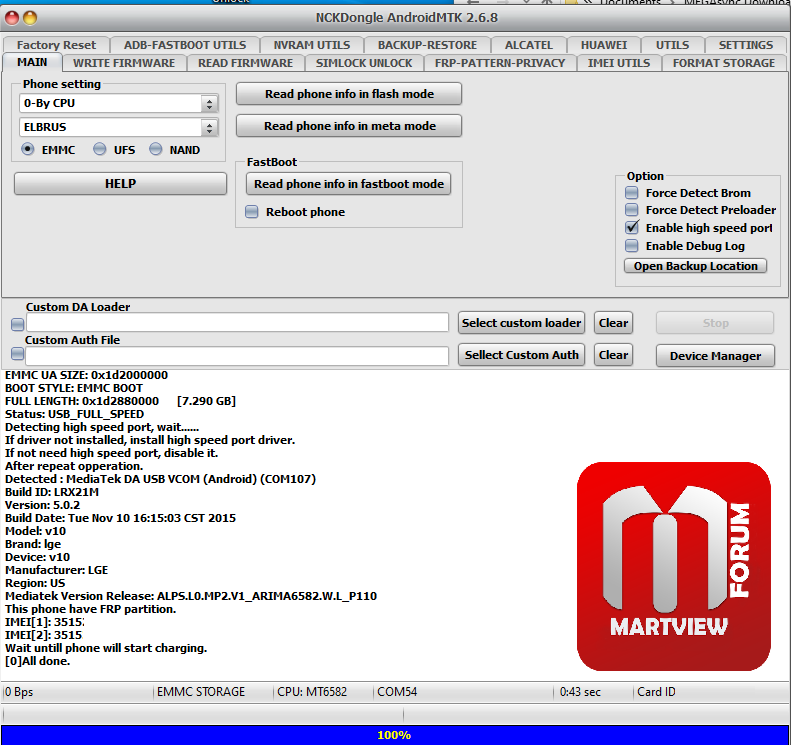Click the EMMC STORAGE status entry
The width and height of the screenshot is (793, 745).
[201, 691]
